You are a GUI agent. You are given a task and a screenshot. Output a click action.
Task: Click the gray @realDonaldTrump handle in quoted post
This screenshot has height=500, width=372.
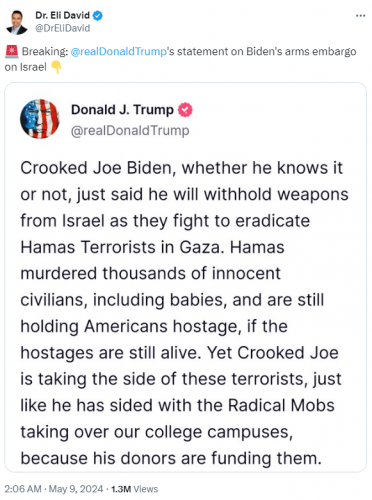coord(130,131)
